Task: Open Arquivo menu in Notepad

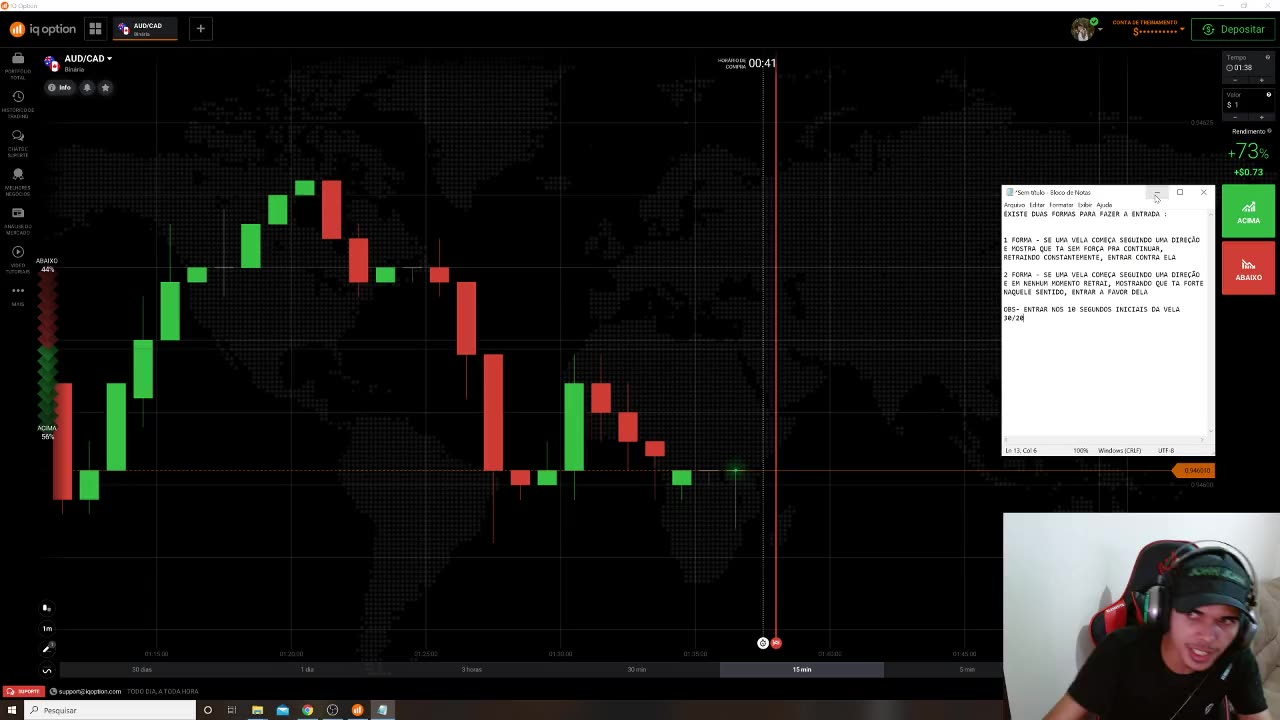Action: [x=1014, y=205]
